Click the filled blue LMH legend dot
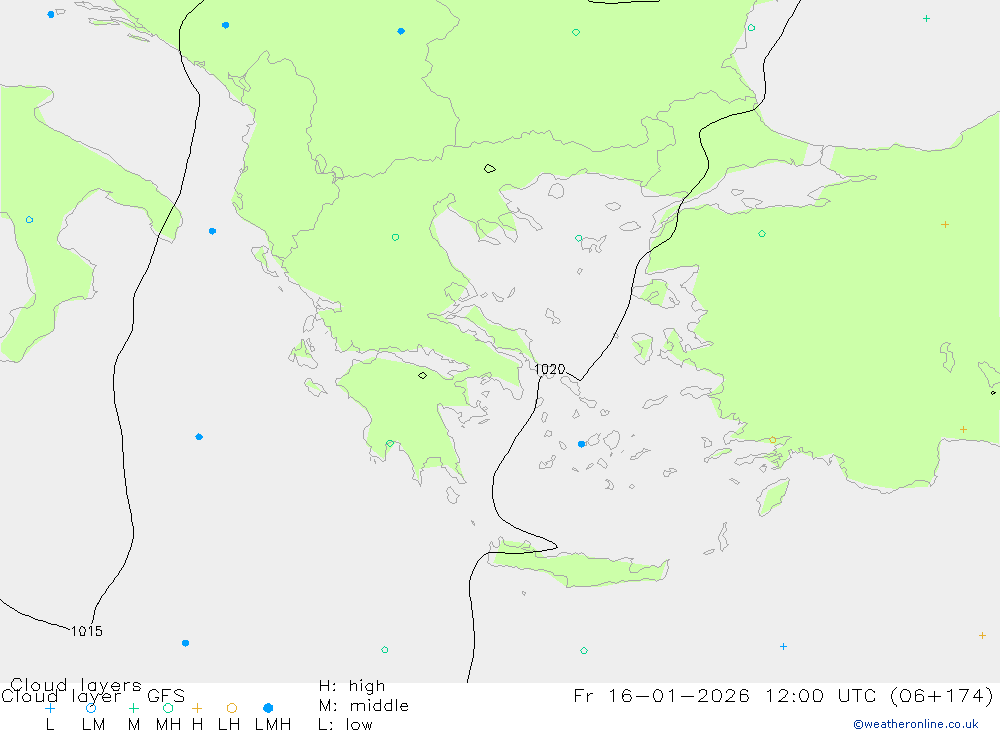 (268, 708)
